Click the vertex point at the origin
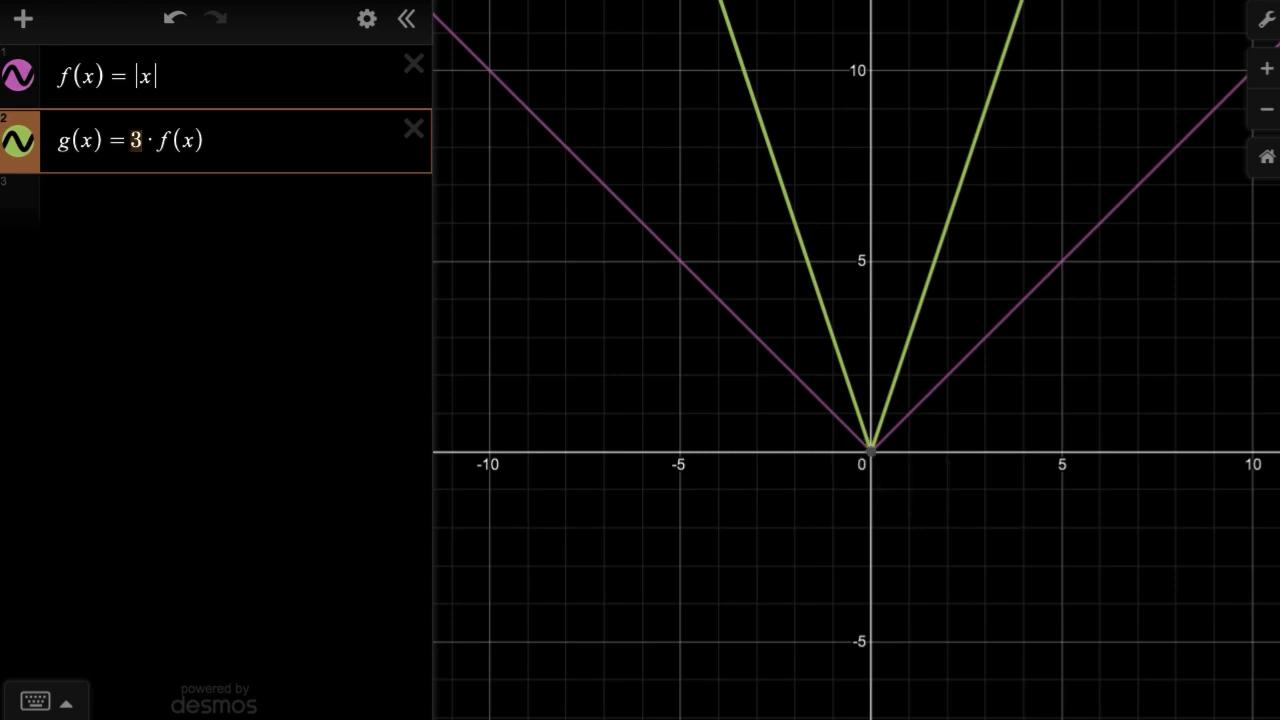The width and height of the screenshot is (1280, 720). tap(871, 451)
